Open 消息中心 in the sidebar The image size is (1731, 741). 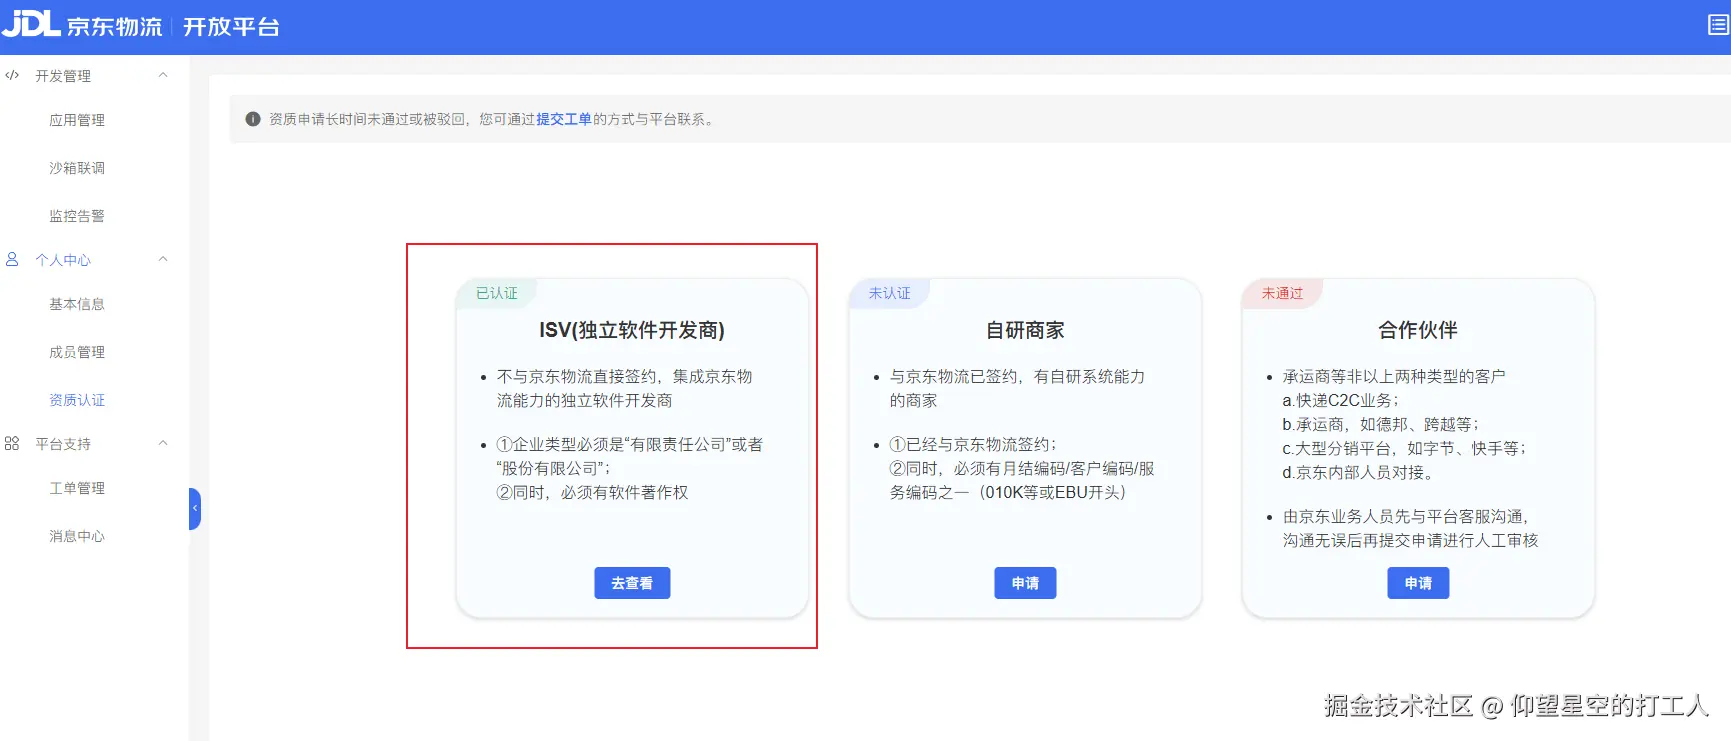click(77, 536)
